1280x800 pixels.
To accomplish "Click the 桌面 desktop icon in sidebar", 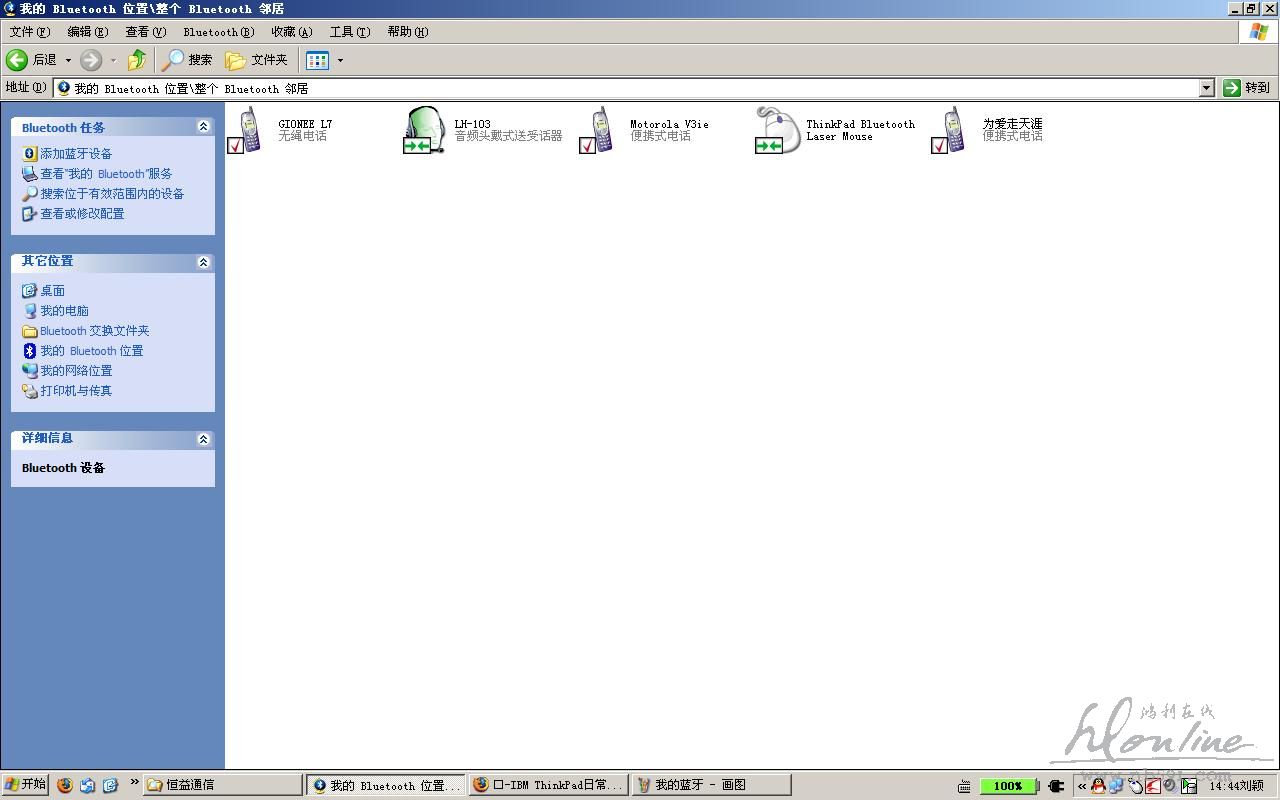I will click(30, 291).
